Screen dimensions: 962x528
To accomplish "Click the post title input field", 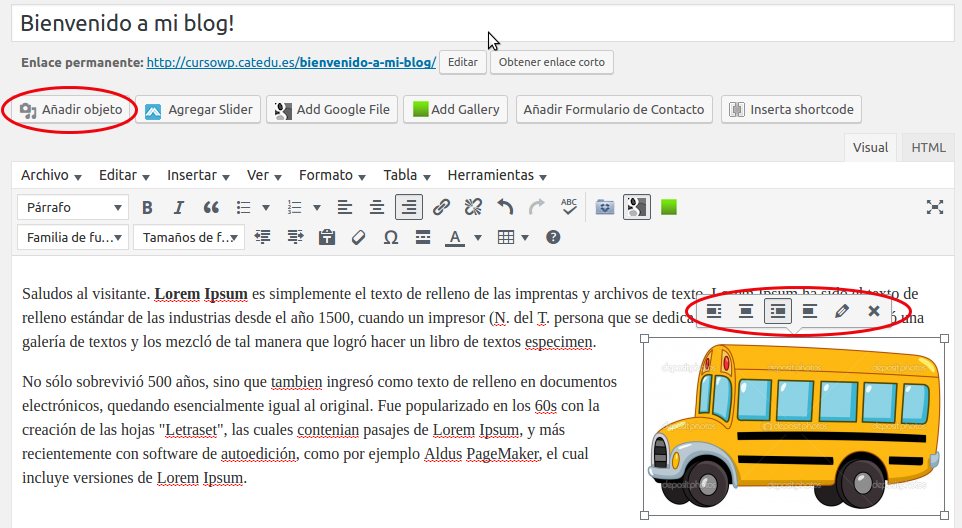I will tap(482, 24).
